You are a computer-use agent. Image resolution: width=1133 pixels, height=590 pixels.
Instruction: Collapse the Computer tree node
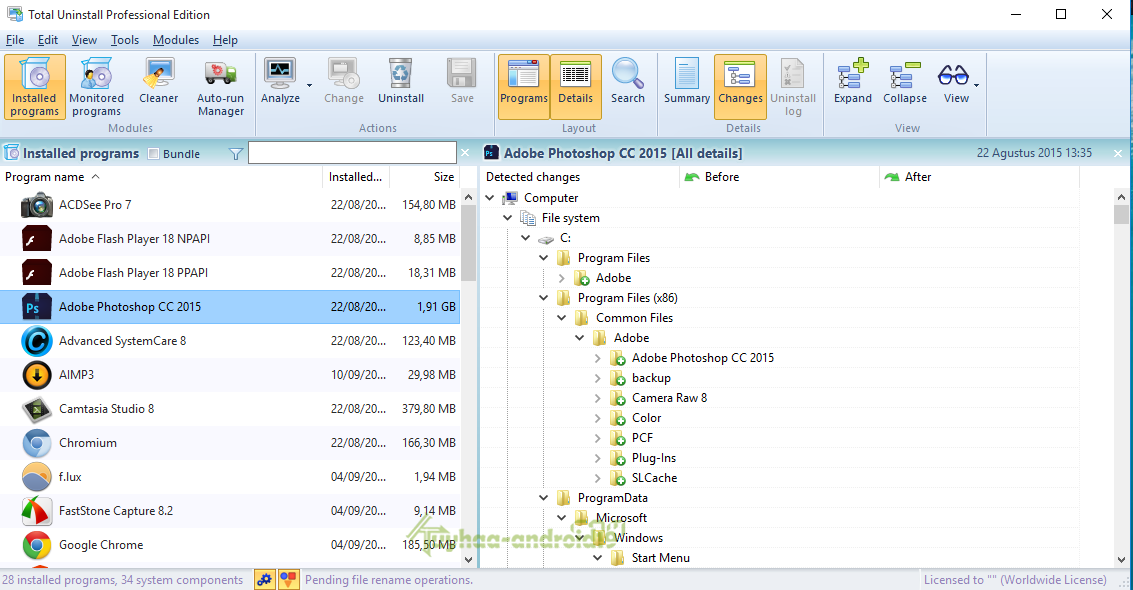(x=490, y=198)
